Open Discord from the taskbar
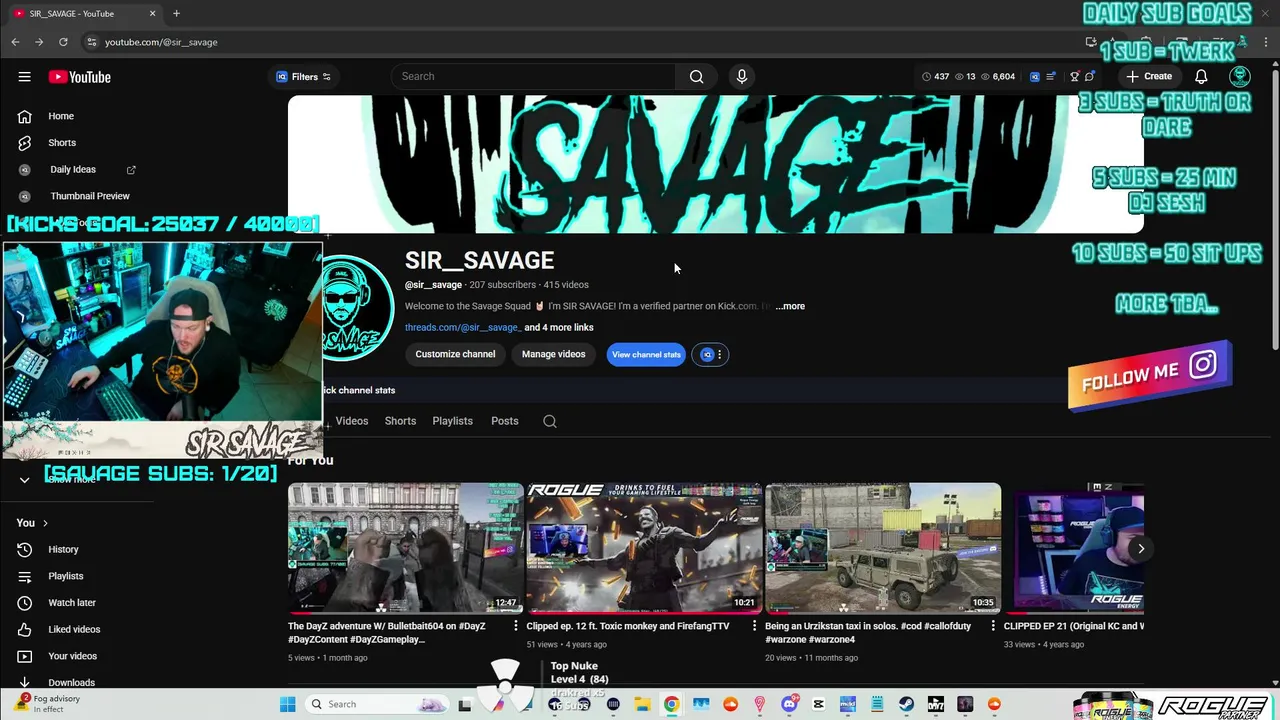1280x720 pixels. pyautogui.click(x=789, y=704)
